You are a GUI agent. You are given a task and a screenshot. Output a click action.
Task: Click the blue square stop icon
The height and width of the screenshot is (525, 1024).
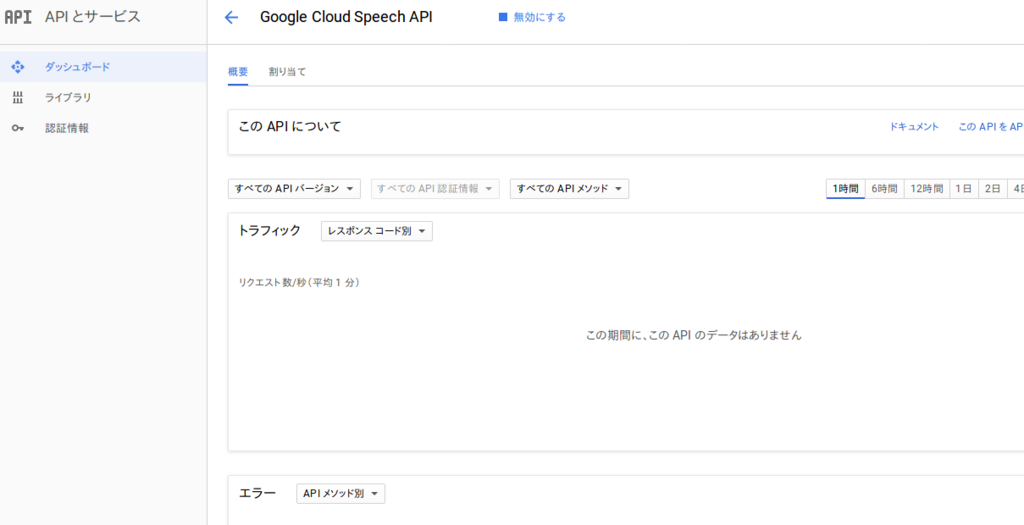pos(503,18)
